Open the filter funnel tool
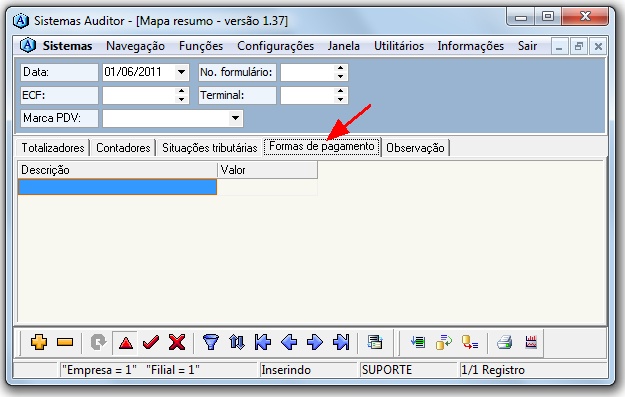Image resolution: width=625 pixels, height=397 pixels. pos(211,342)
